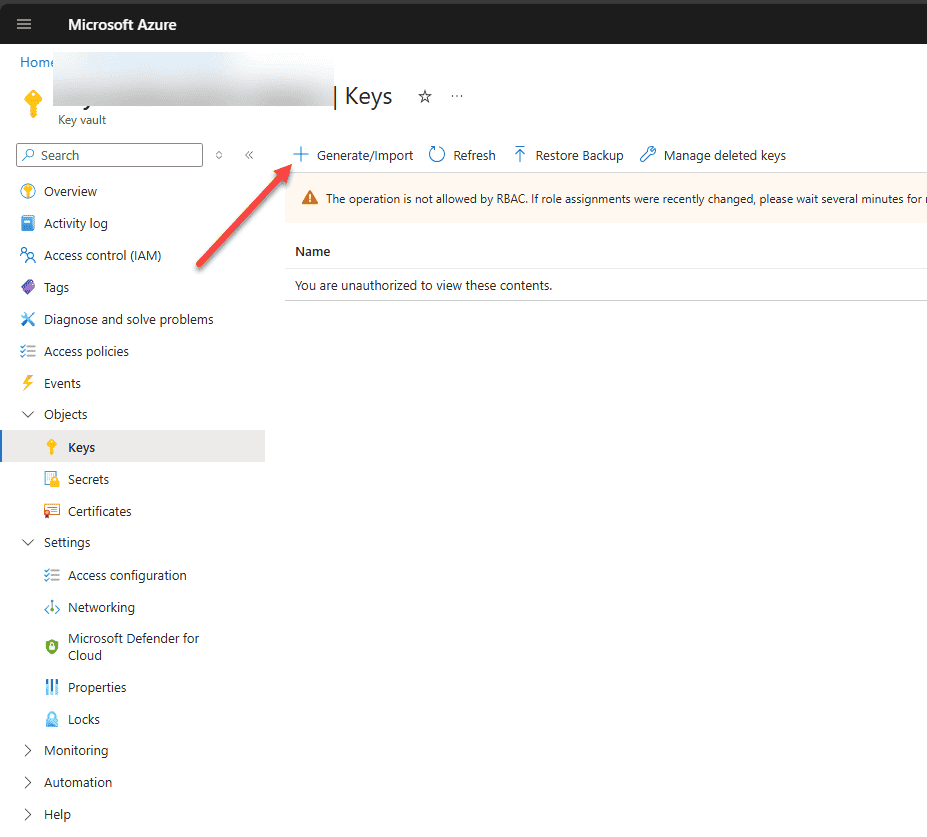Click the Key vault header key icon
This screenshot has width=927, height=837.
tap(33, 104)
